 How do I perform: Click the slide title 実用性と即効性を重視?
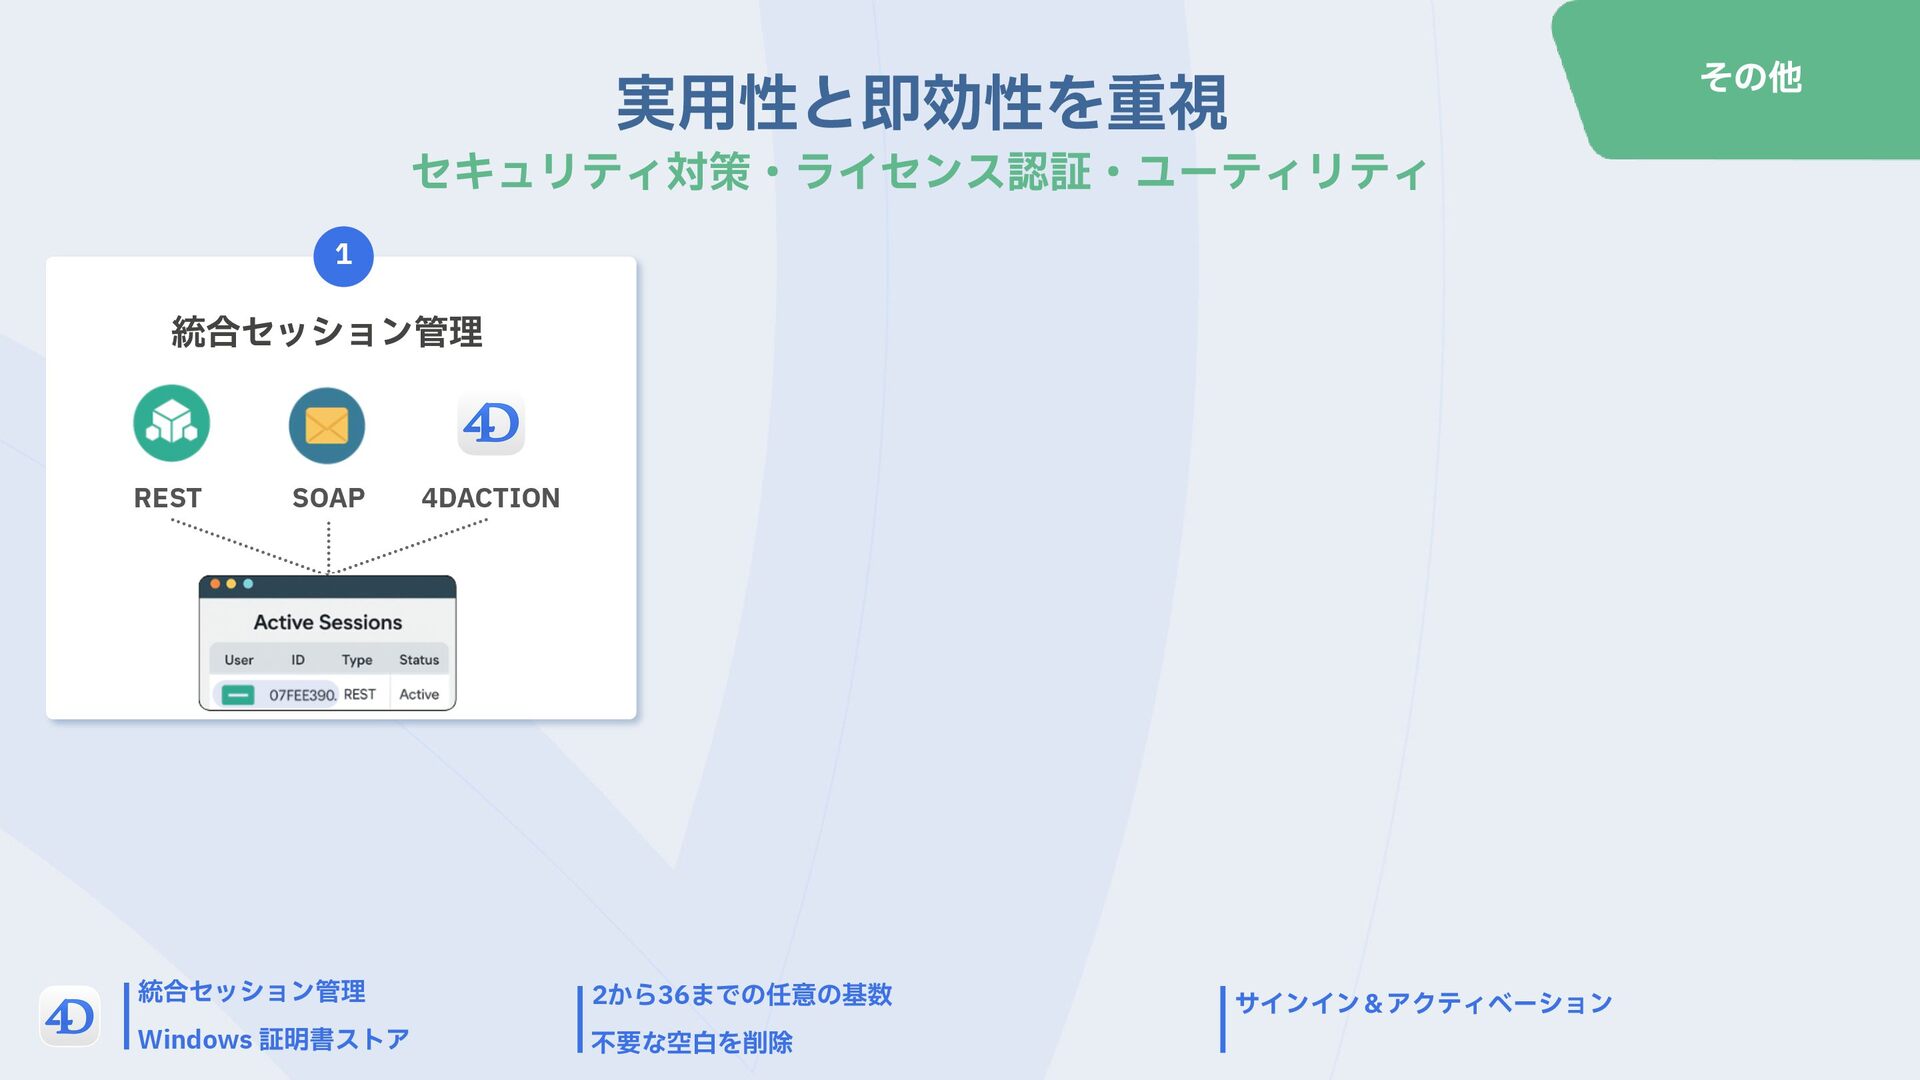(x=921, y=103)
